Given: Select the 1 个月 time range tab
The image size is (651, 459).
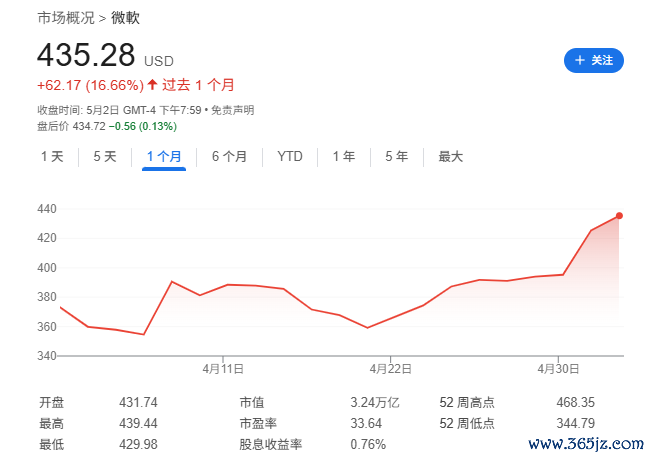Looking at the screenshot, I should (x=164, y=156).
